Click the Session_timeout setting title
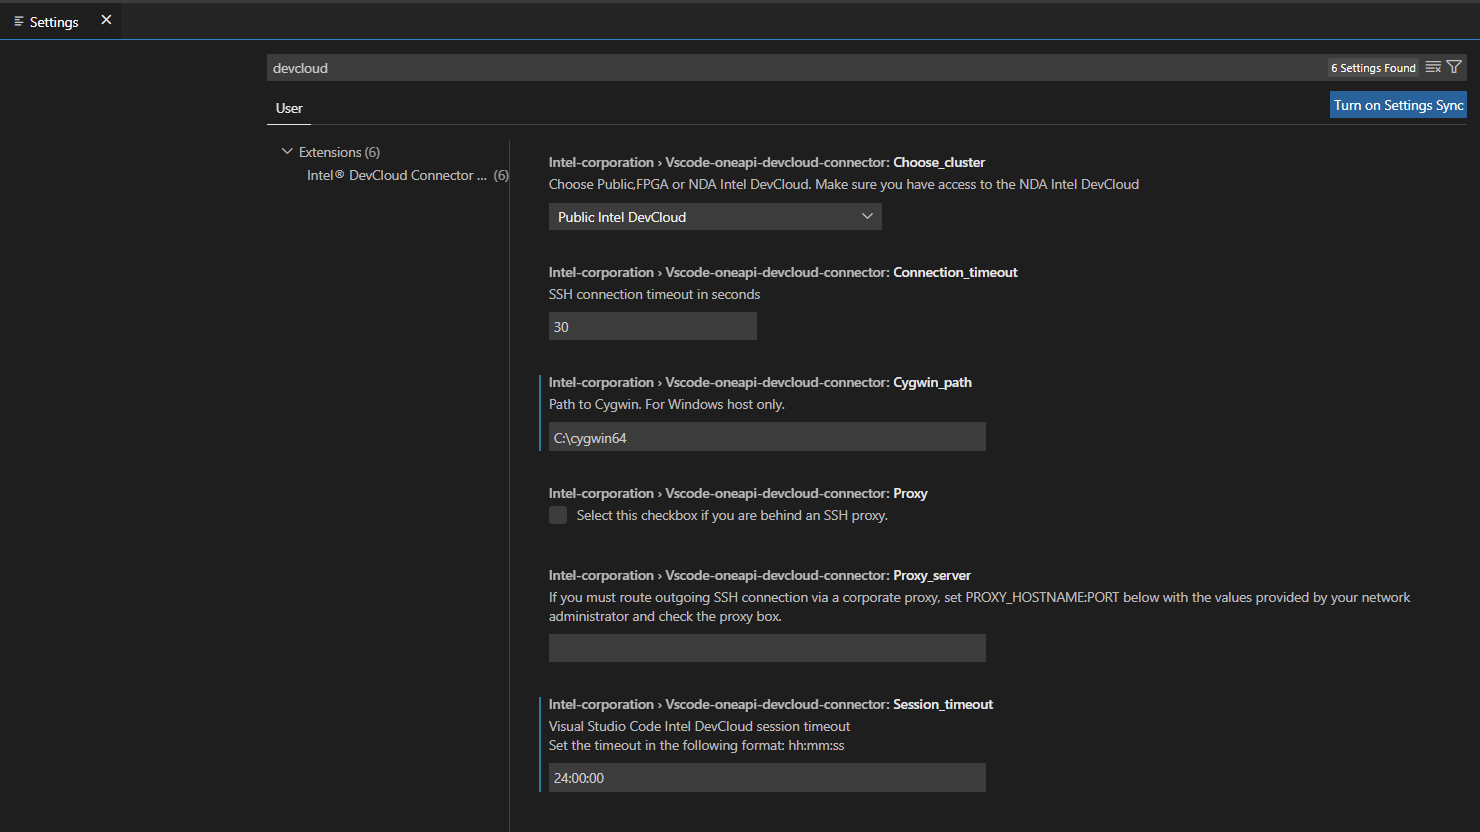Image resolution: width=1480 pixels, height=832 pixels. click(x=771, y=704)
